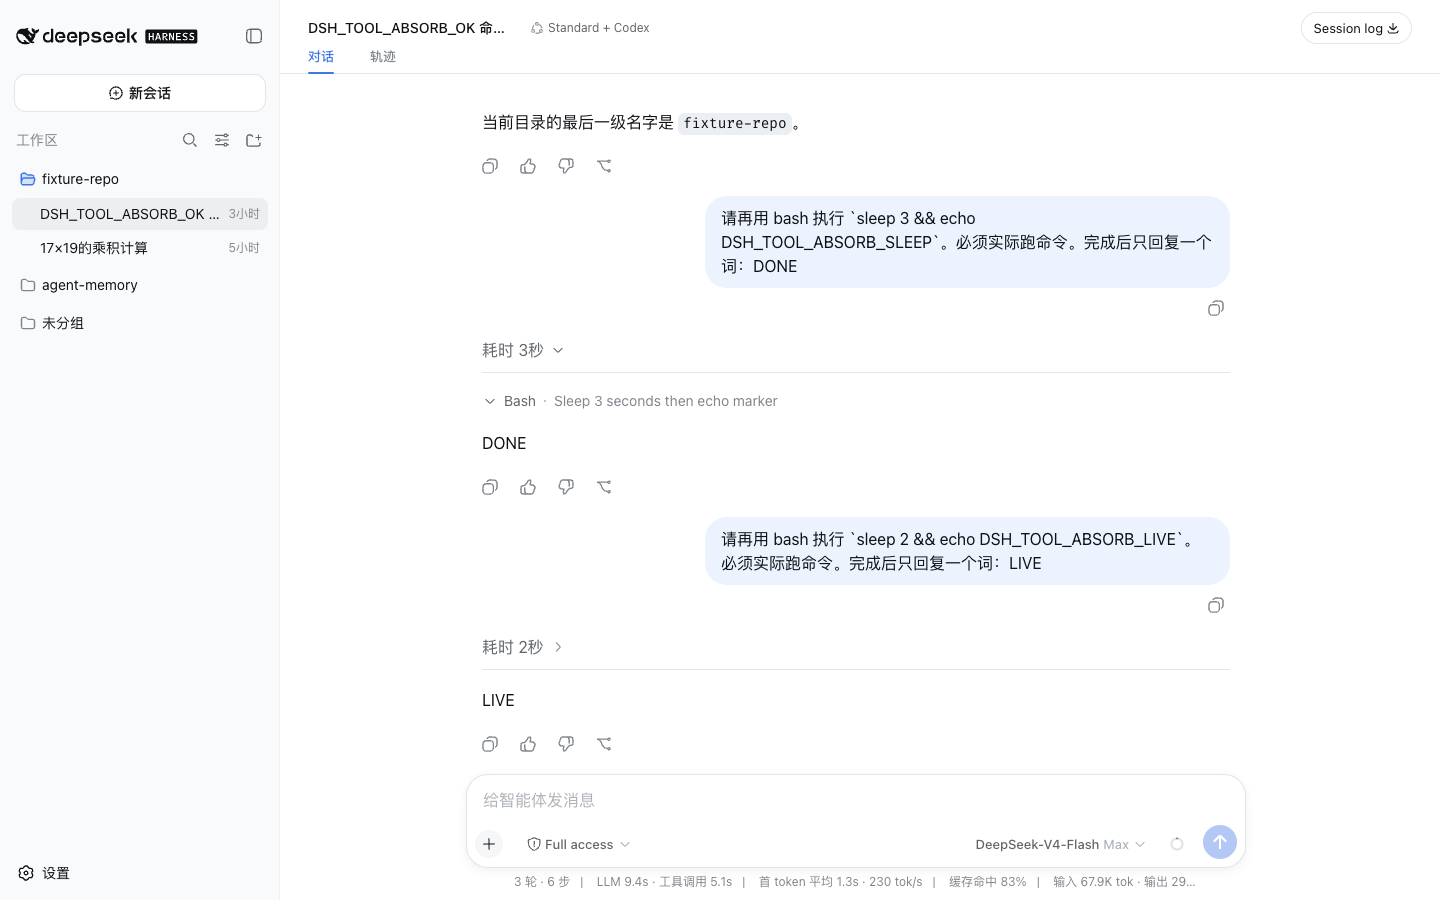
Task: Focus the 给智能体发消息 message input
Action: (856, 800)
